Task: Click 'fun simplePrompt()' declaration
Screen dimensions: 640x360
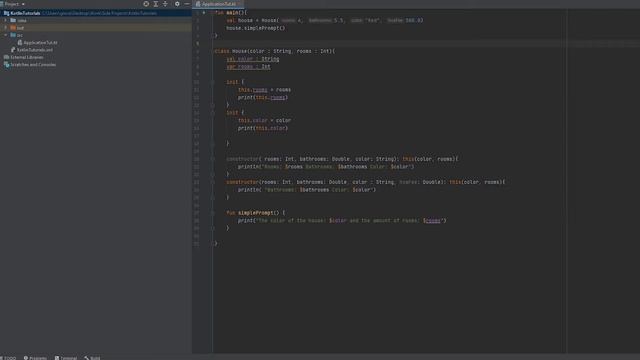Action: (x=256, y=213)
